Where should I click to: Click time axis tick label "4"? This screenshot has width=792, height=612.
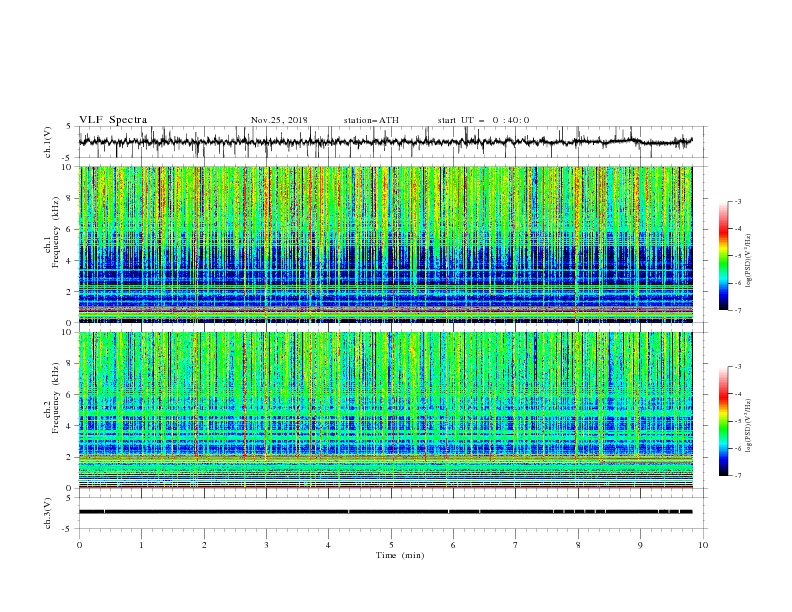pyautogui.click(x=328, y=545)
